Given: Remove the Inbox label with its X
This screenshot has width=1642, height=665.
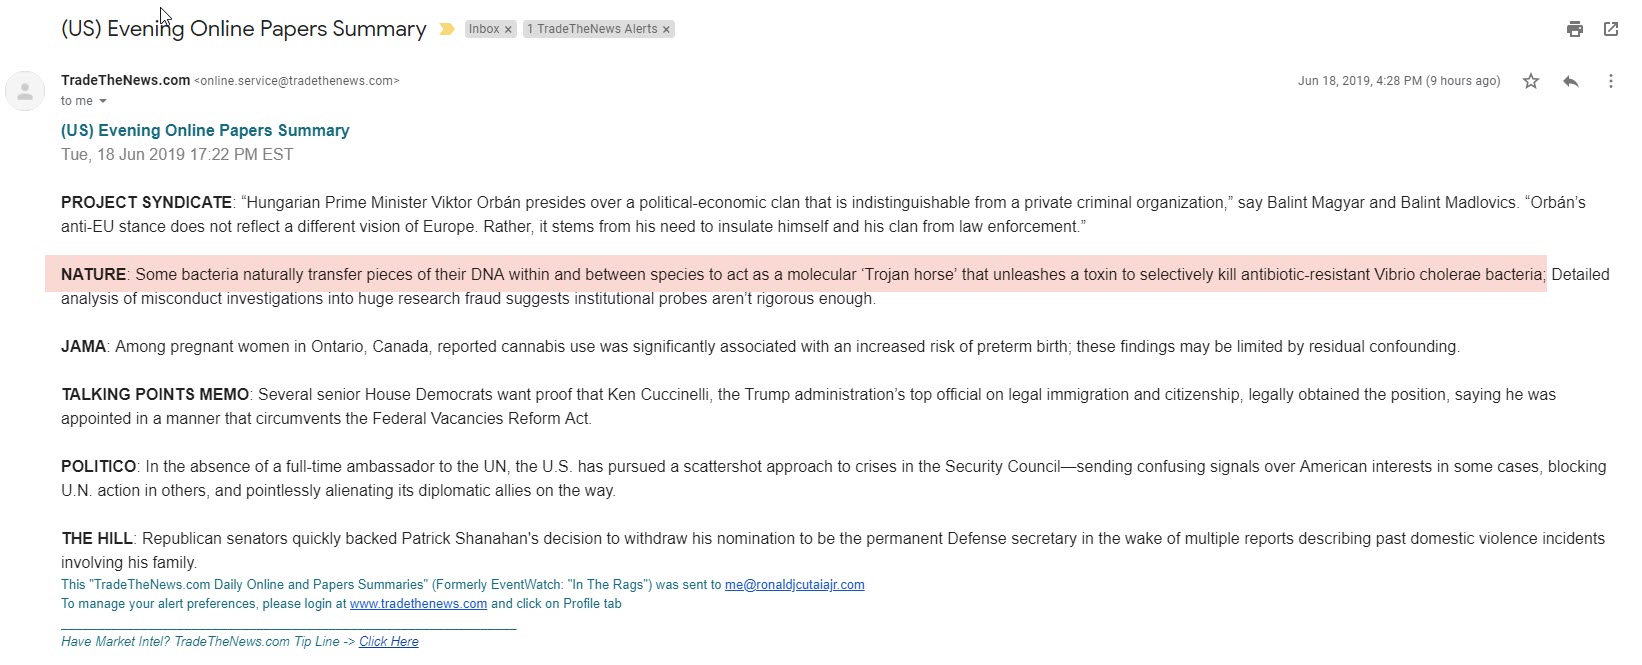Looking at the screenshot, I should coord(508,30).
